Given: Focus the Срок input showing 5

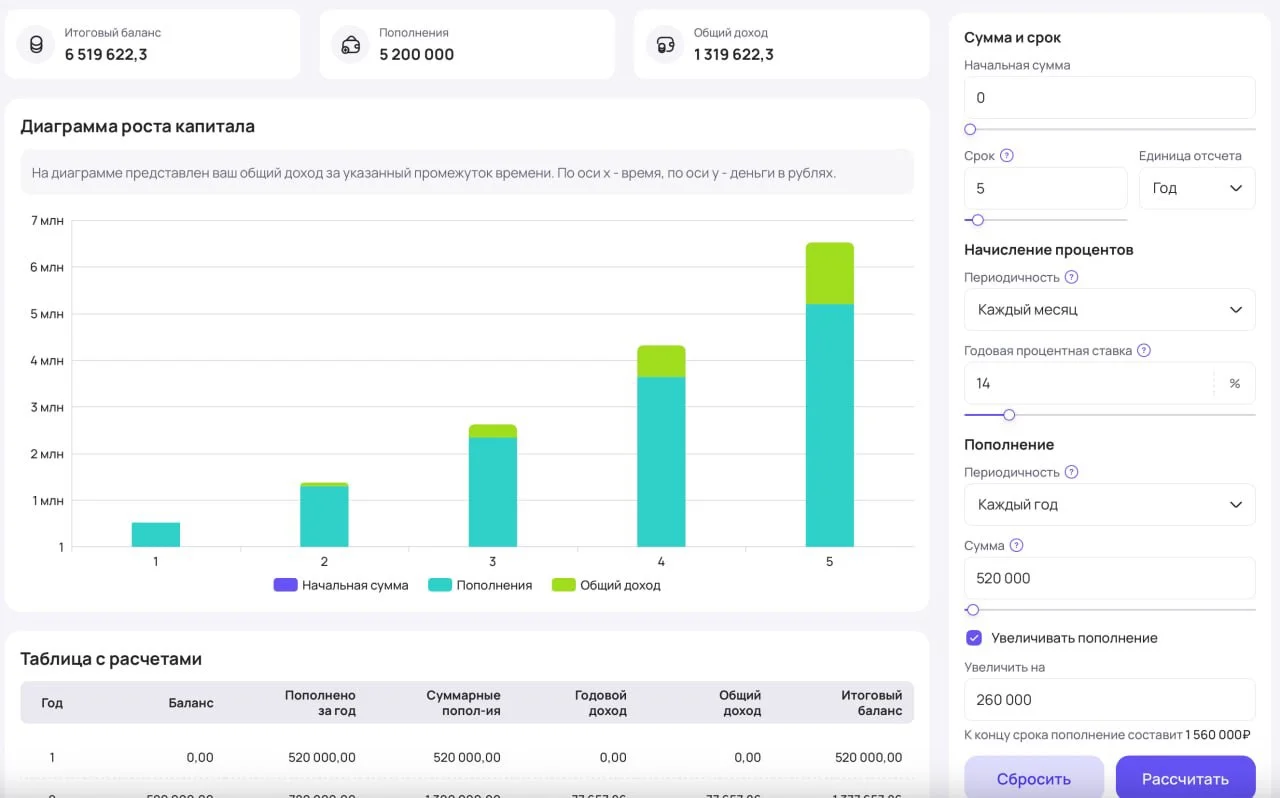Looking at the screenshot, I should [x=1046, y=188].
